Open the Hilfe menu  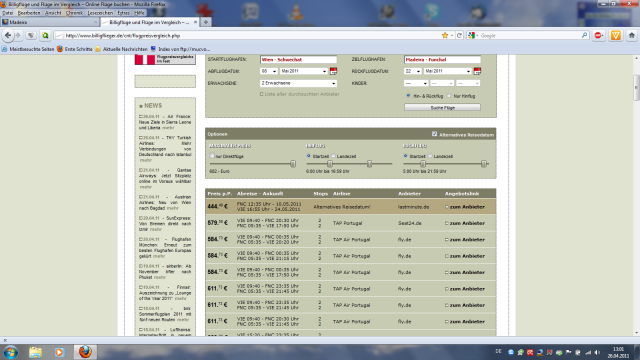[139, 13]
